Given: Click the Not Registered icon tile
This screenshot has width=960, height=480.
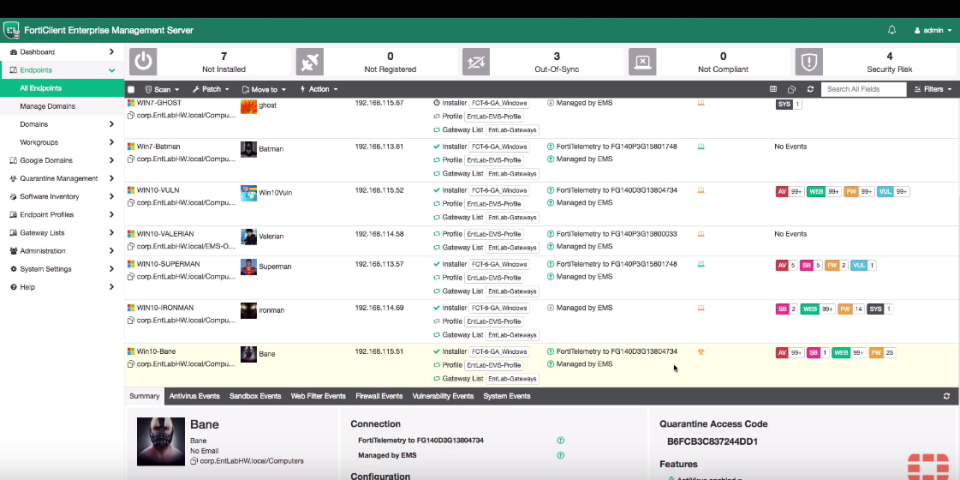Looking at the screenshot, I should [310, 62].
